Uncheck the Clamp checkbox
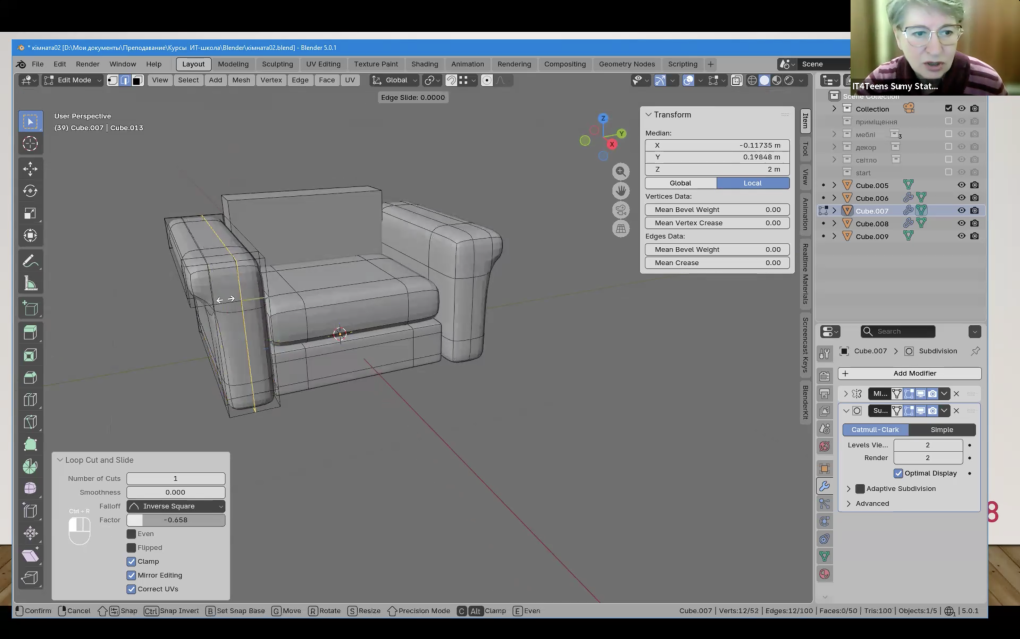The width and height of the screenshot is (1020, 639). click(131, 561)
